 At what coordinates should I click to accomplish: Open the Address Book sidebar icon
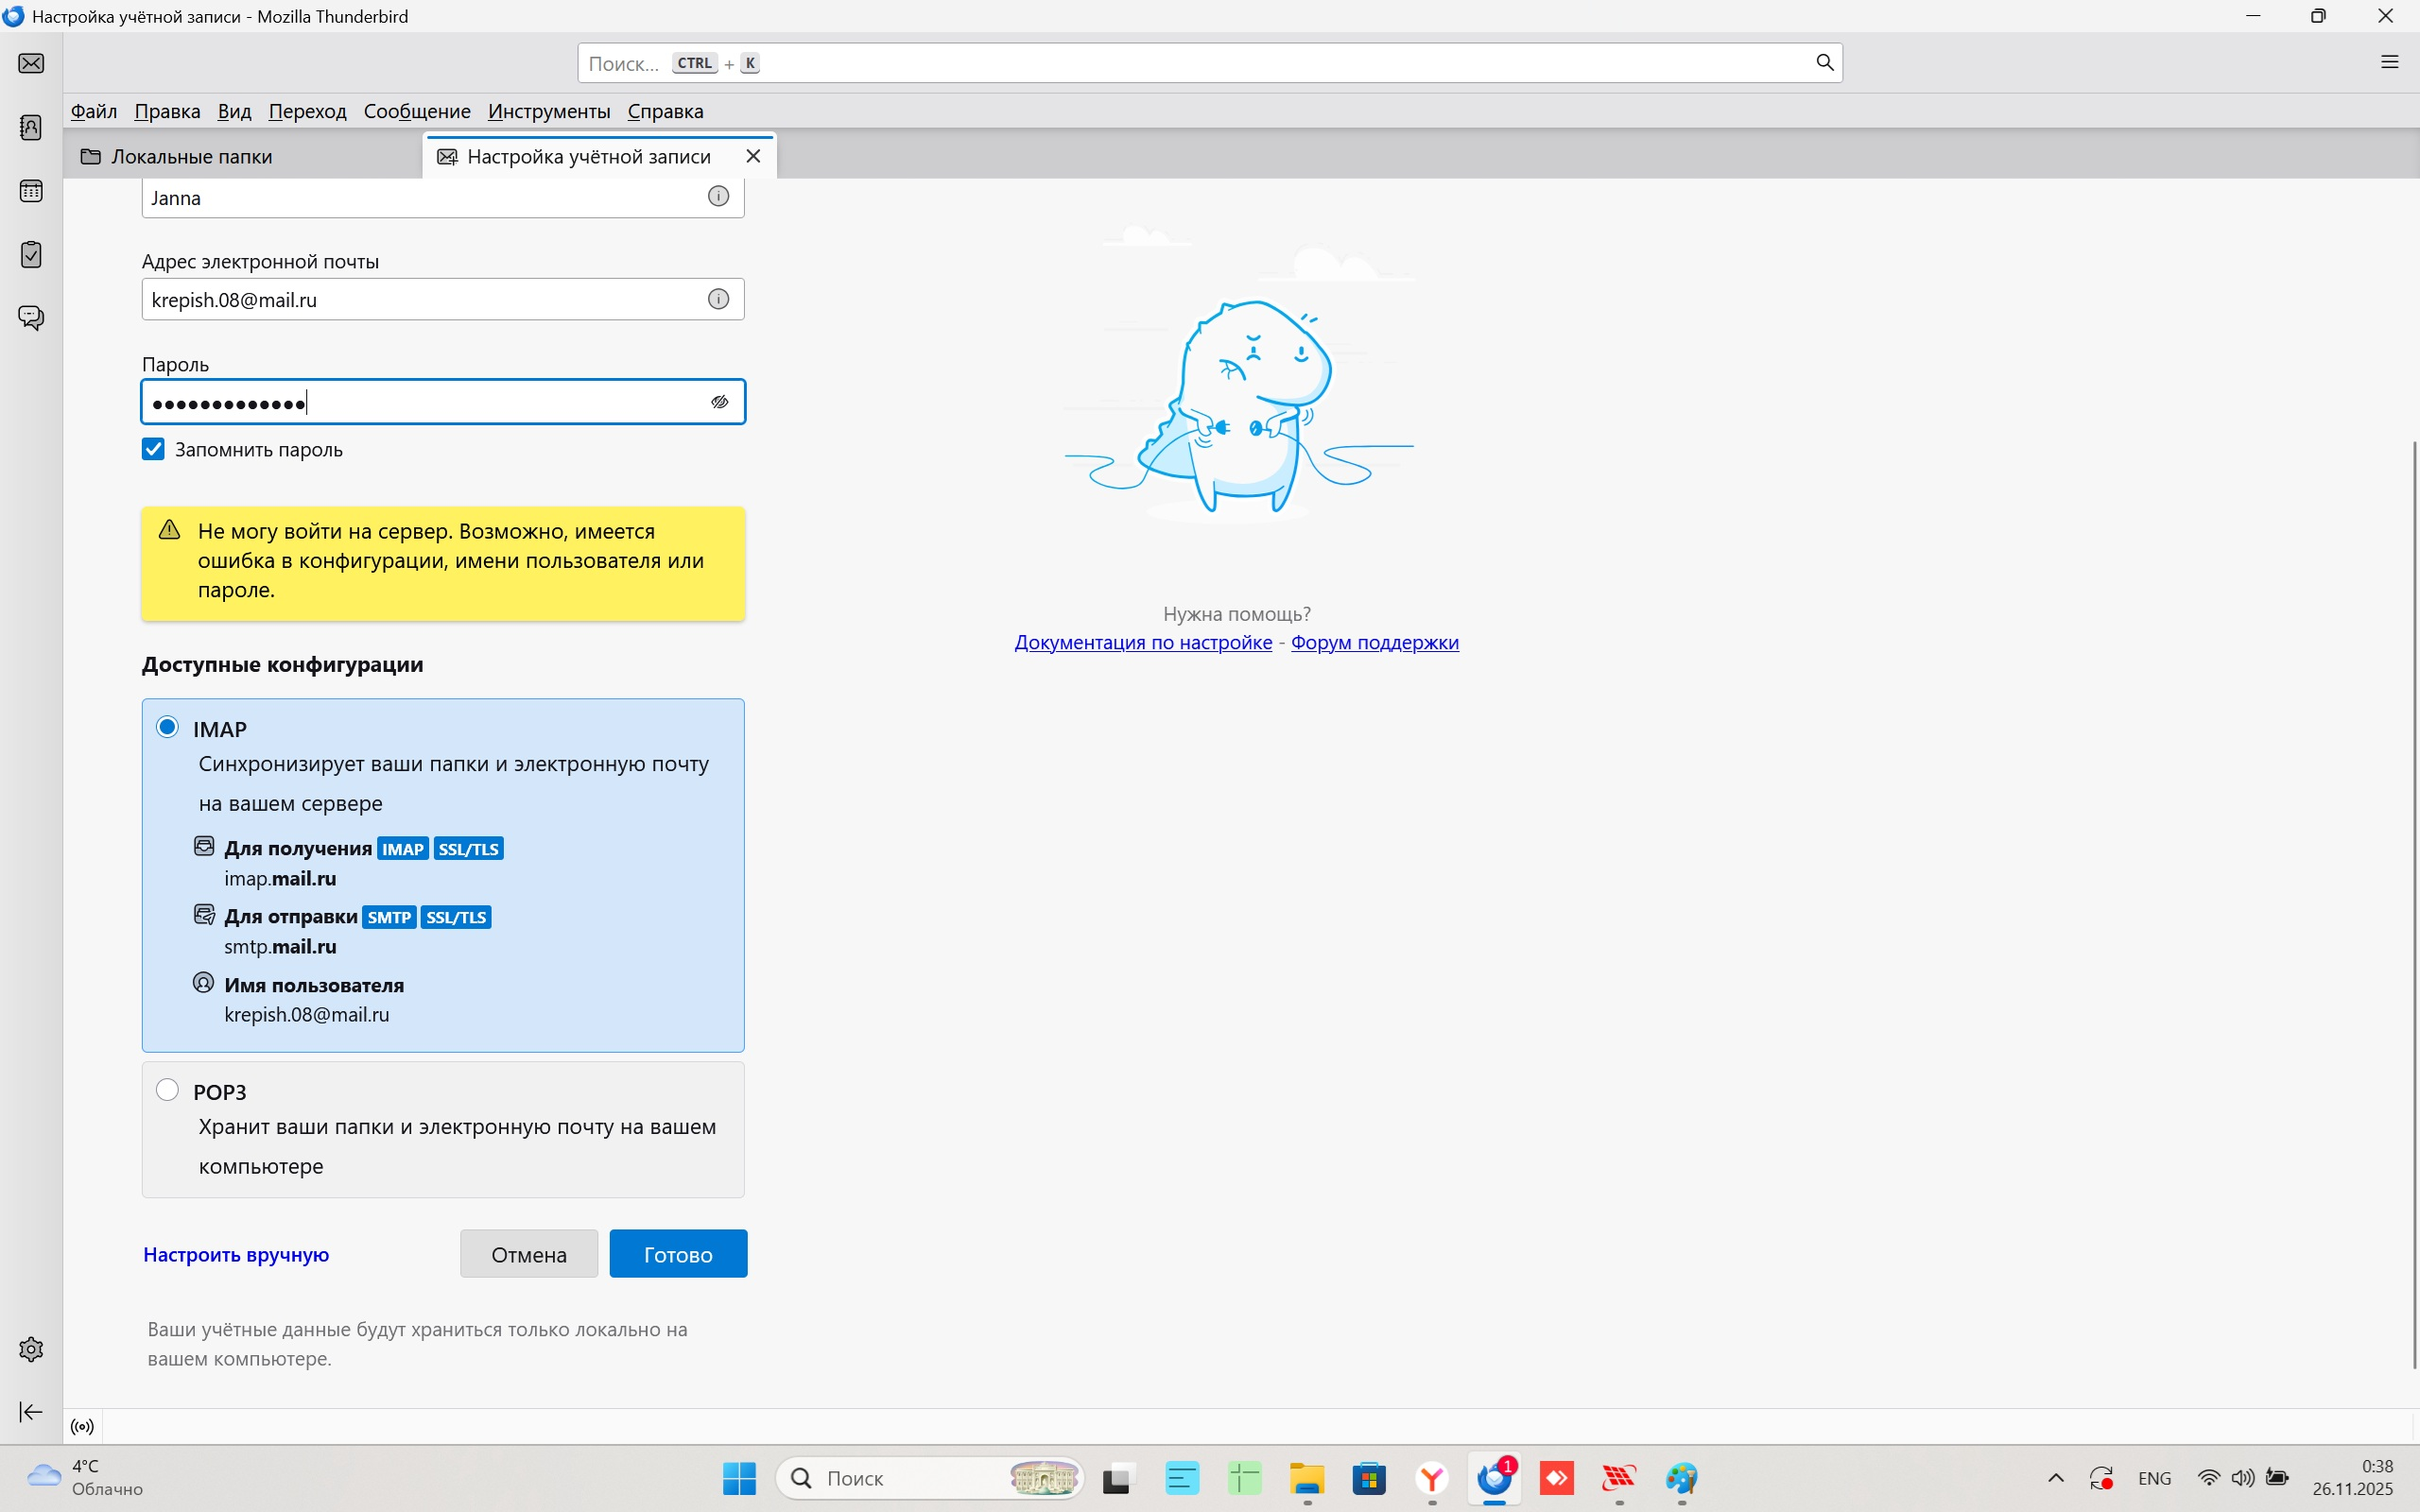[31, 127]
